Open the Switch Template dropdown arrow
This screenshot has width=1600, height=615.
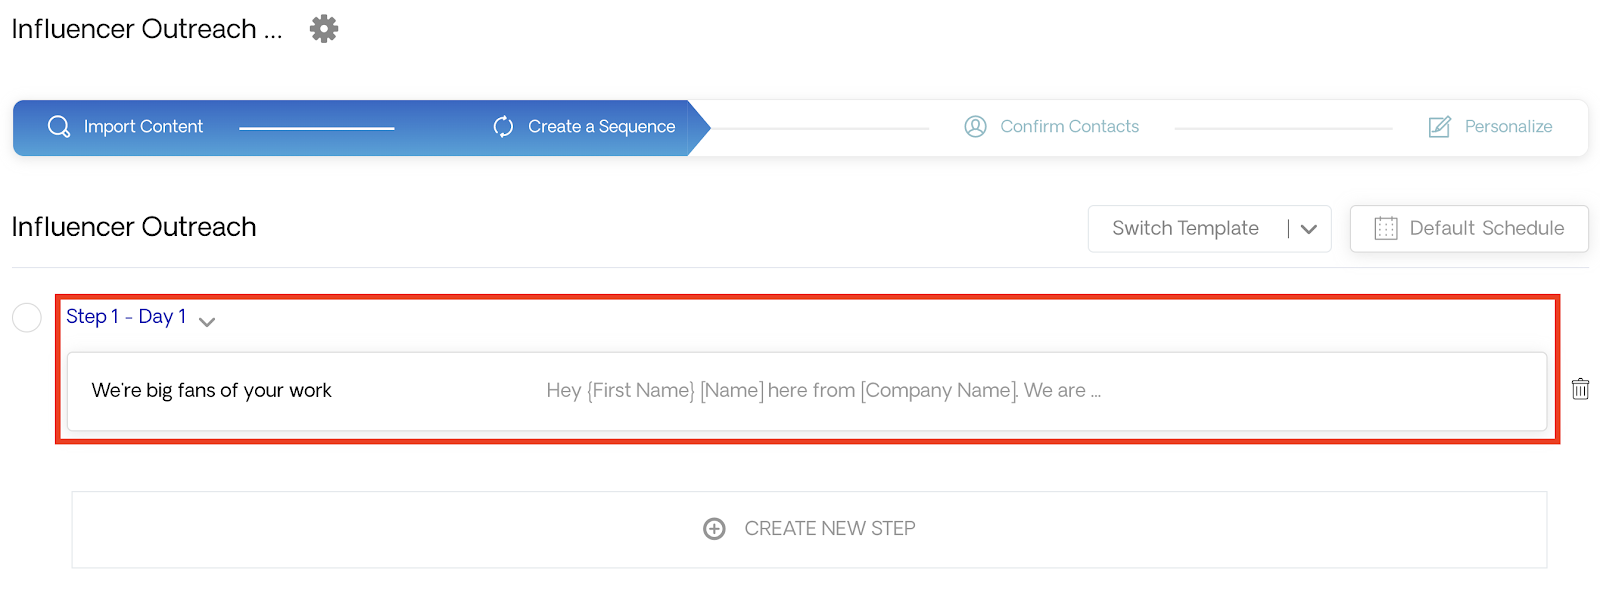point(1309,229)
